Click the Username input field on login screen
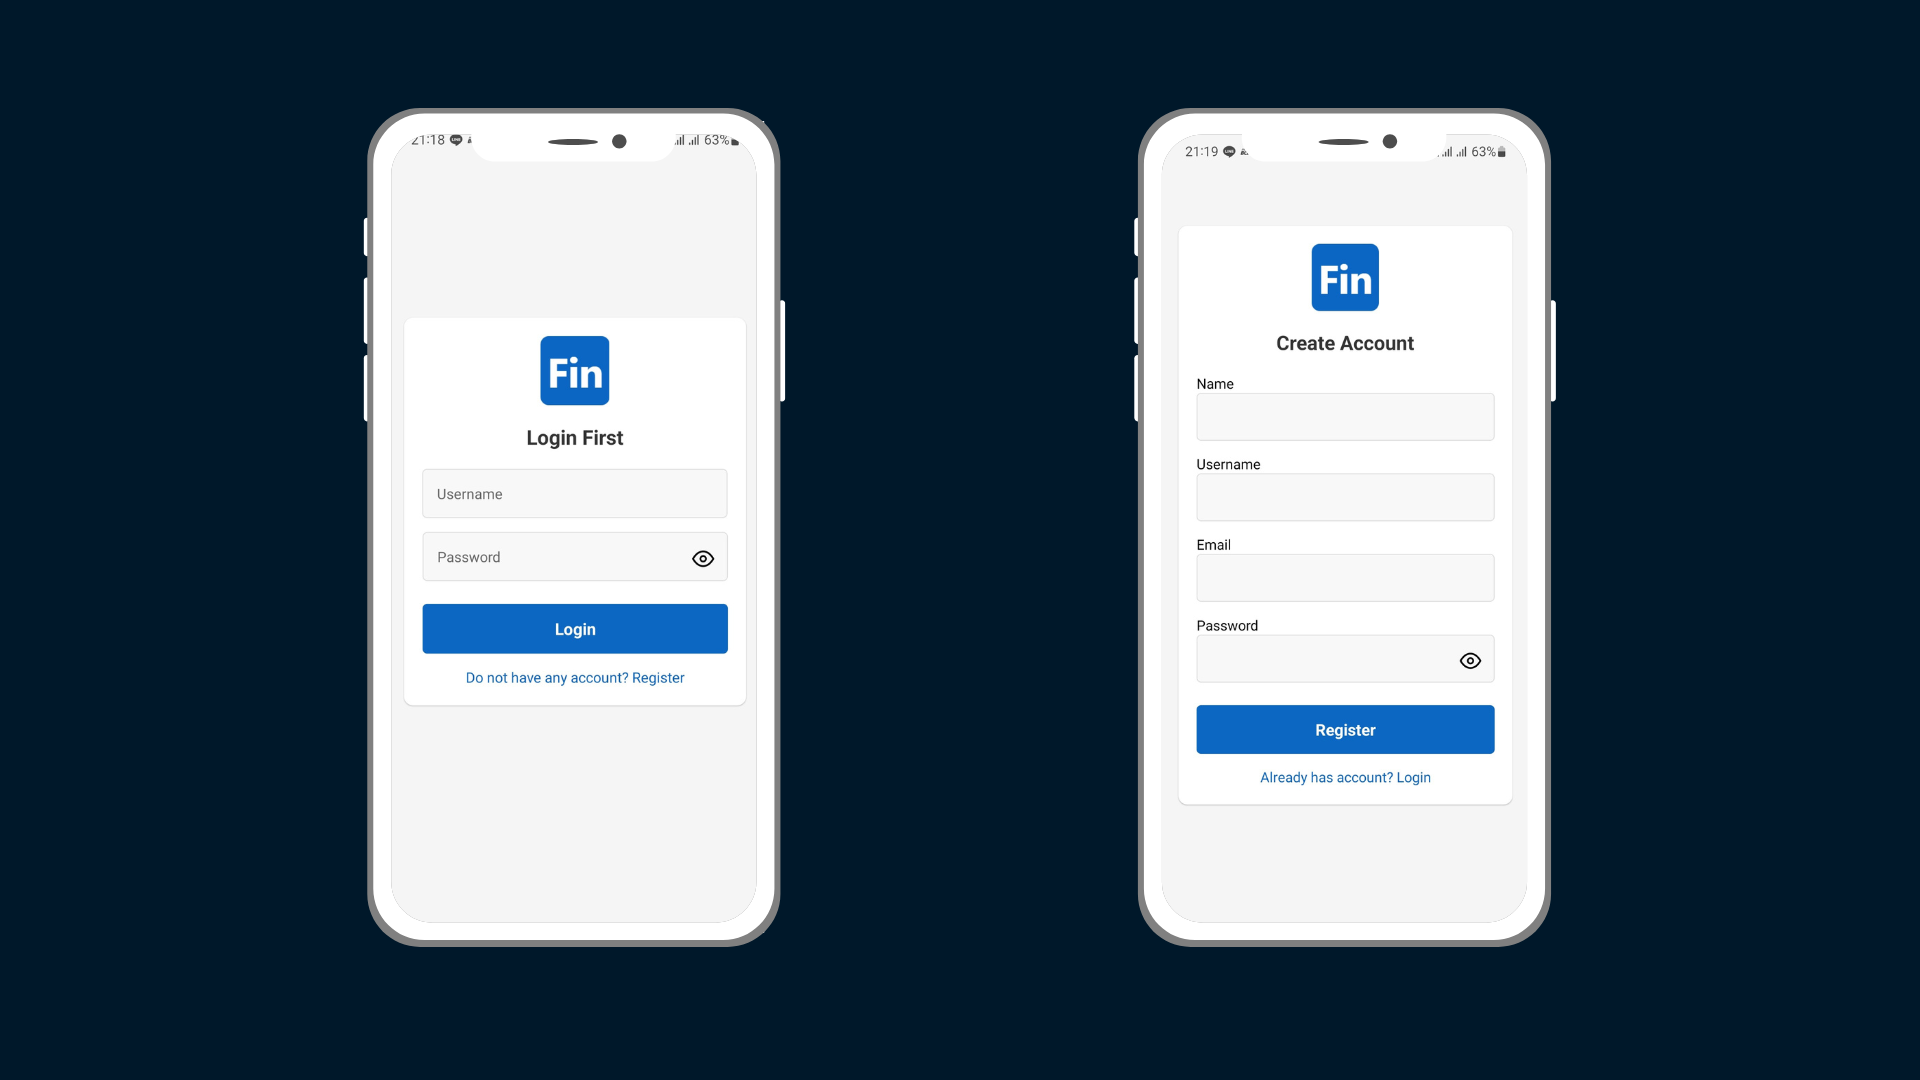This screenshot has height=1080, width=1920. pos(574,493)
